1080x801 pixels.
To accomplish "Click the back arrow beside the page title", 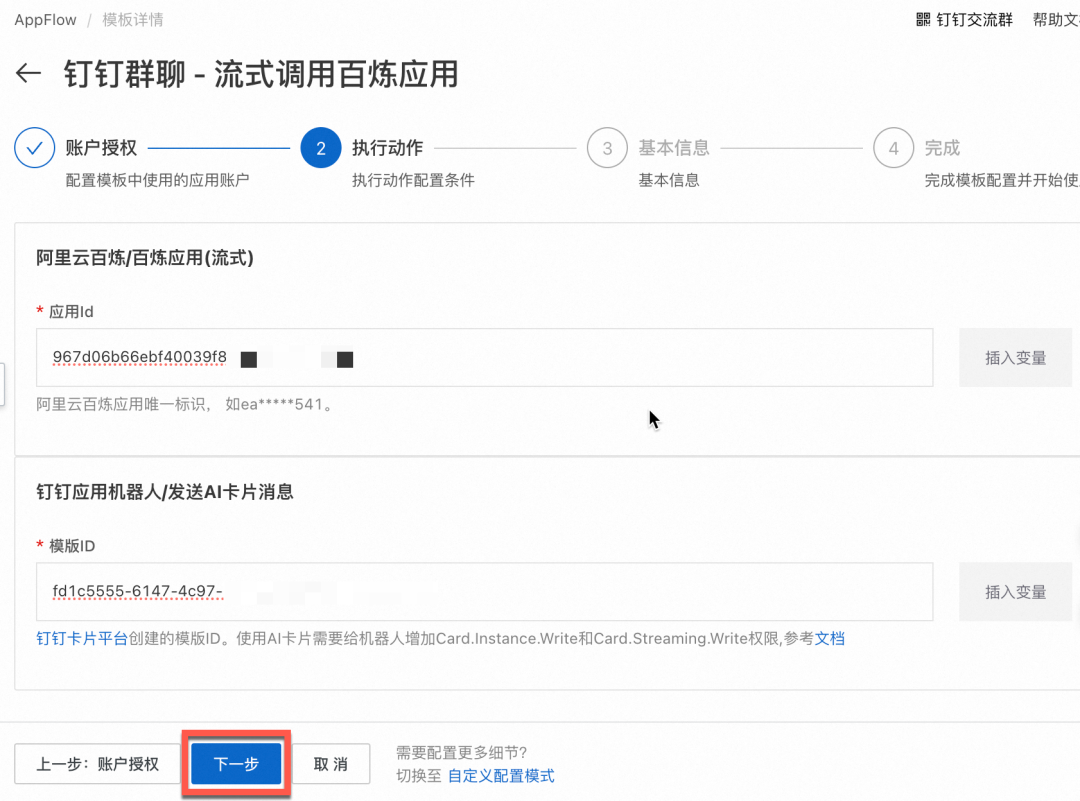I will [x=29, y=74].
